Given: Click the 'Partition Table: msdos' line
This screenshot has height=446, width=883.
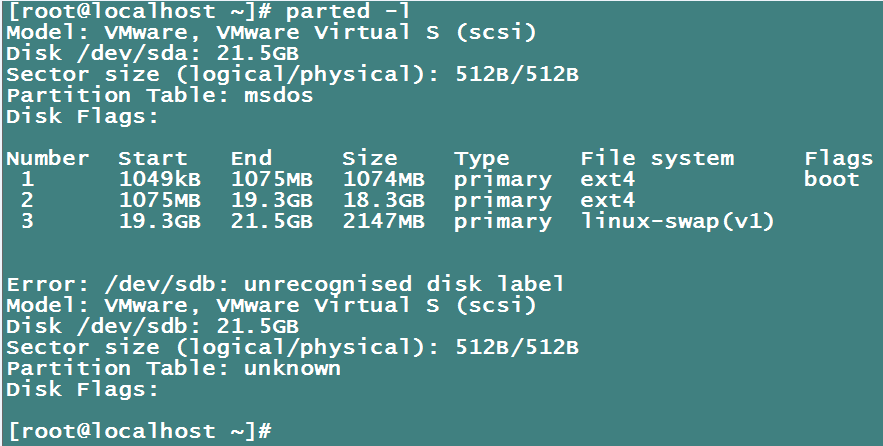Looking at the screenshot, I should (159, 96).
